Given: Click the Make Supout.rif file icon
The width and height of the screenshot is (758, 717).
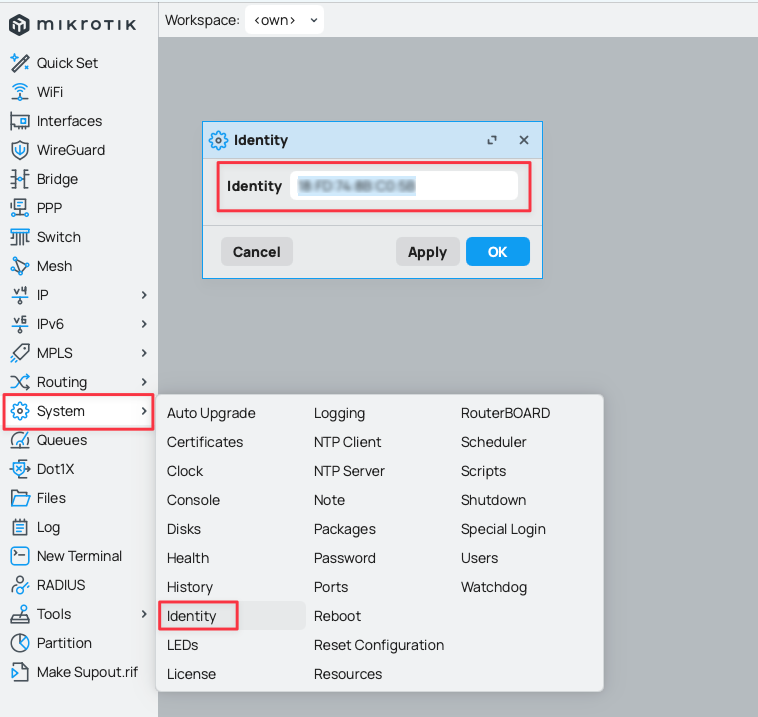Looking at the screenshot, I should coord(20,672).
